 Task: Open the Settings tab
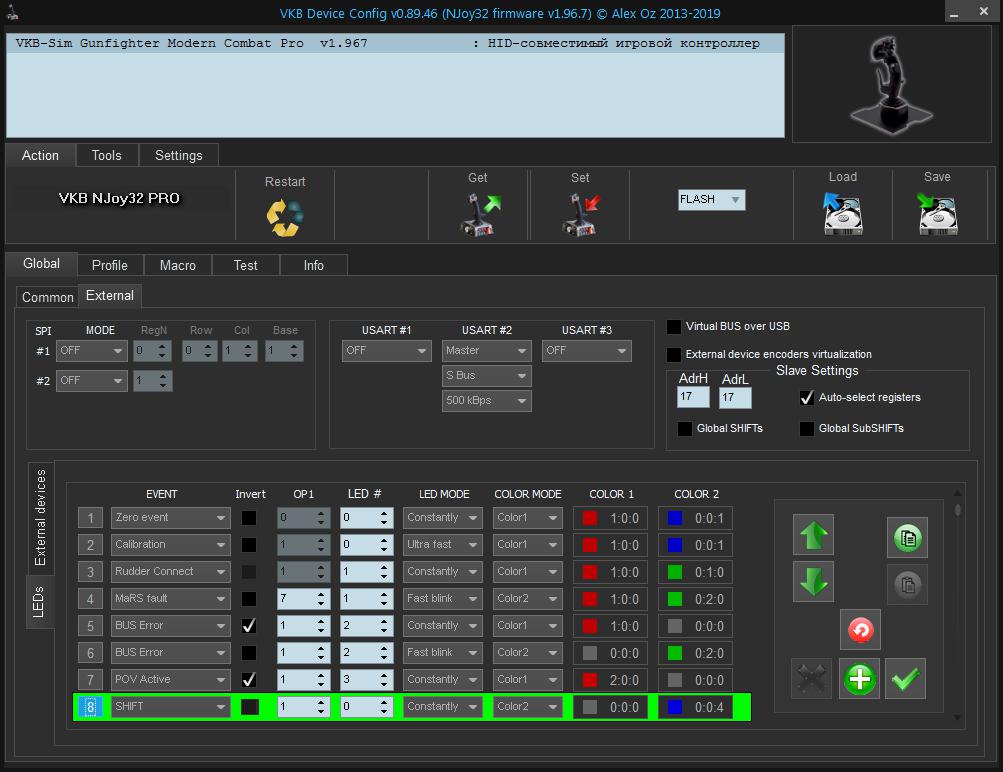point(178,155)
